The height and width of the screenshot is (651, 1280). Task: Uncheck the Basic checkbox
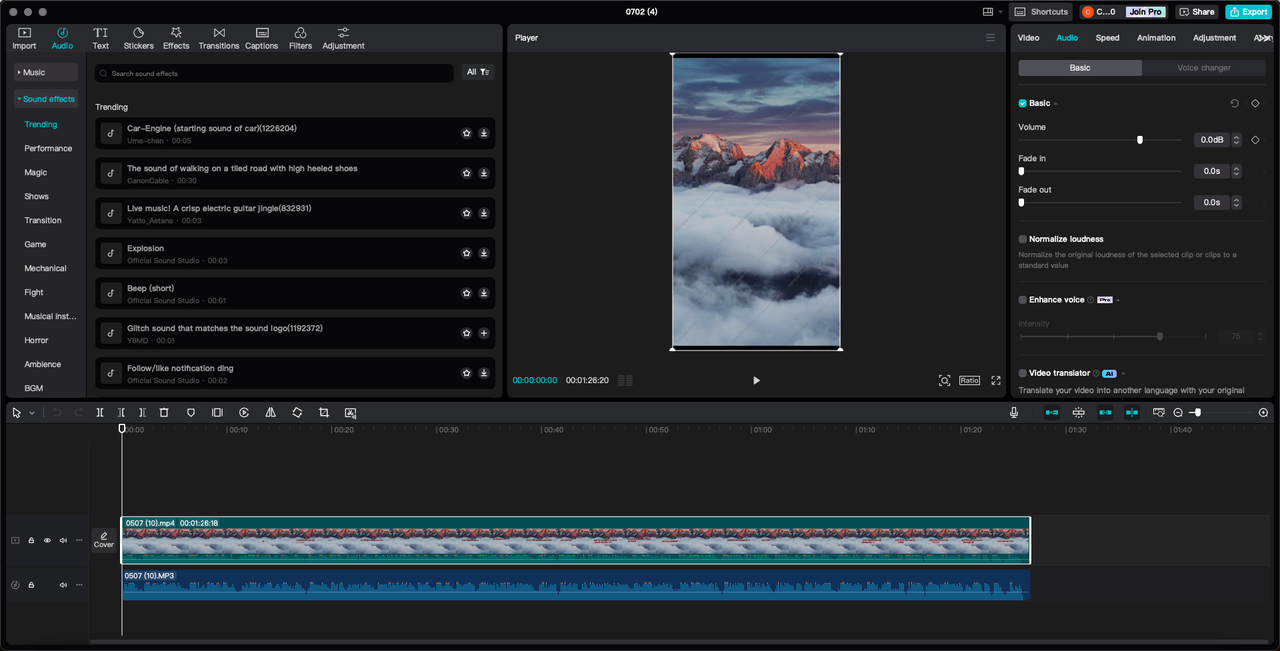(1023, 103)
